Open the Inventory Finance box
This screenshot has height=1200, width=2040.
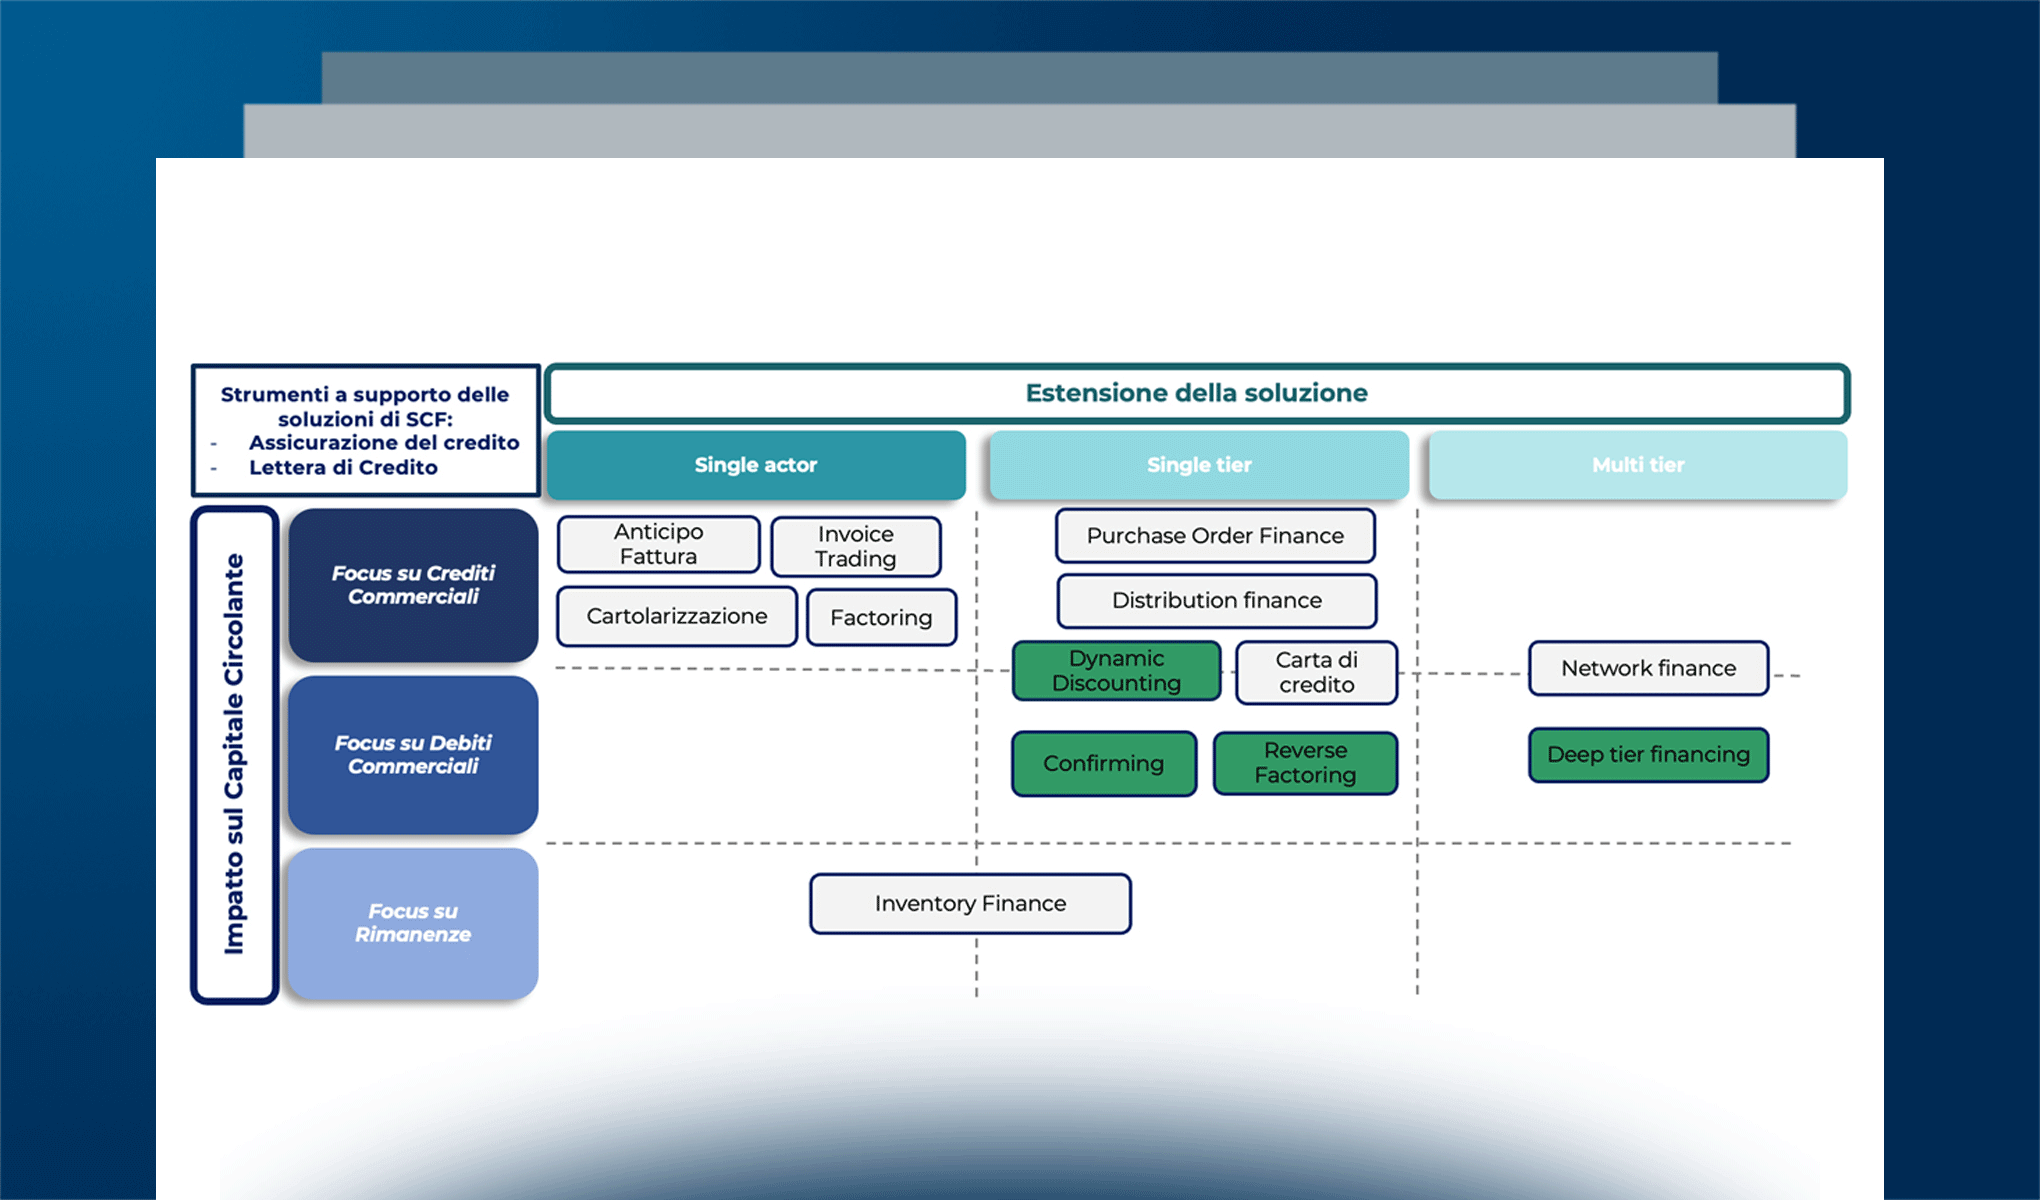[x=968, y=903]
